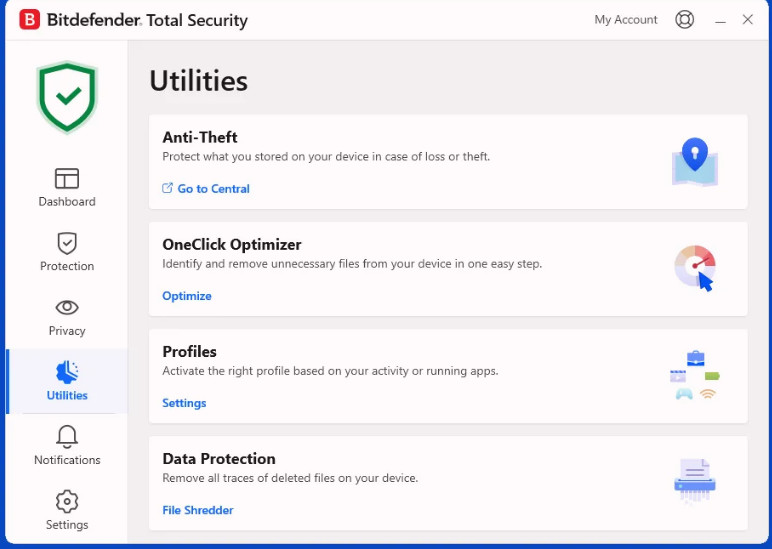Click the Profiles devices illustration

695,375
